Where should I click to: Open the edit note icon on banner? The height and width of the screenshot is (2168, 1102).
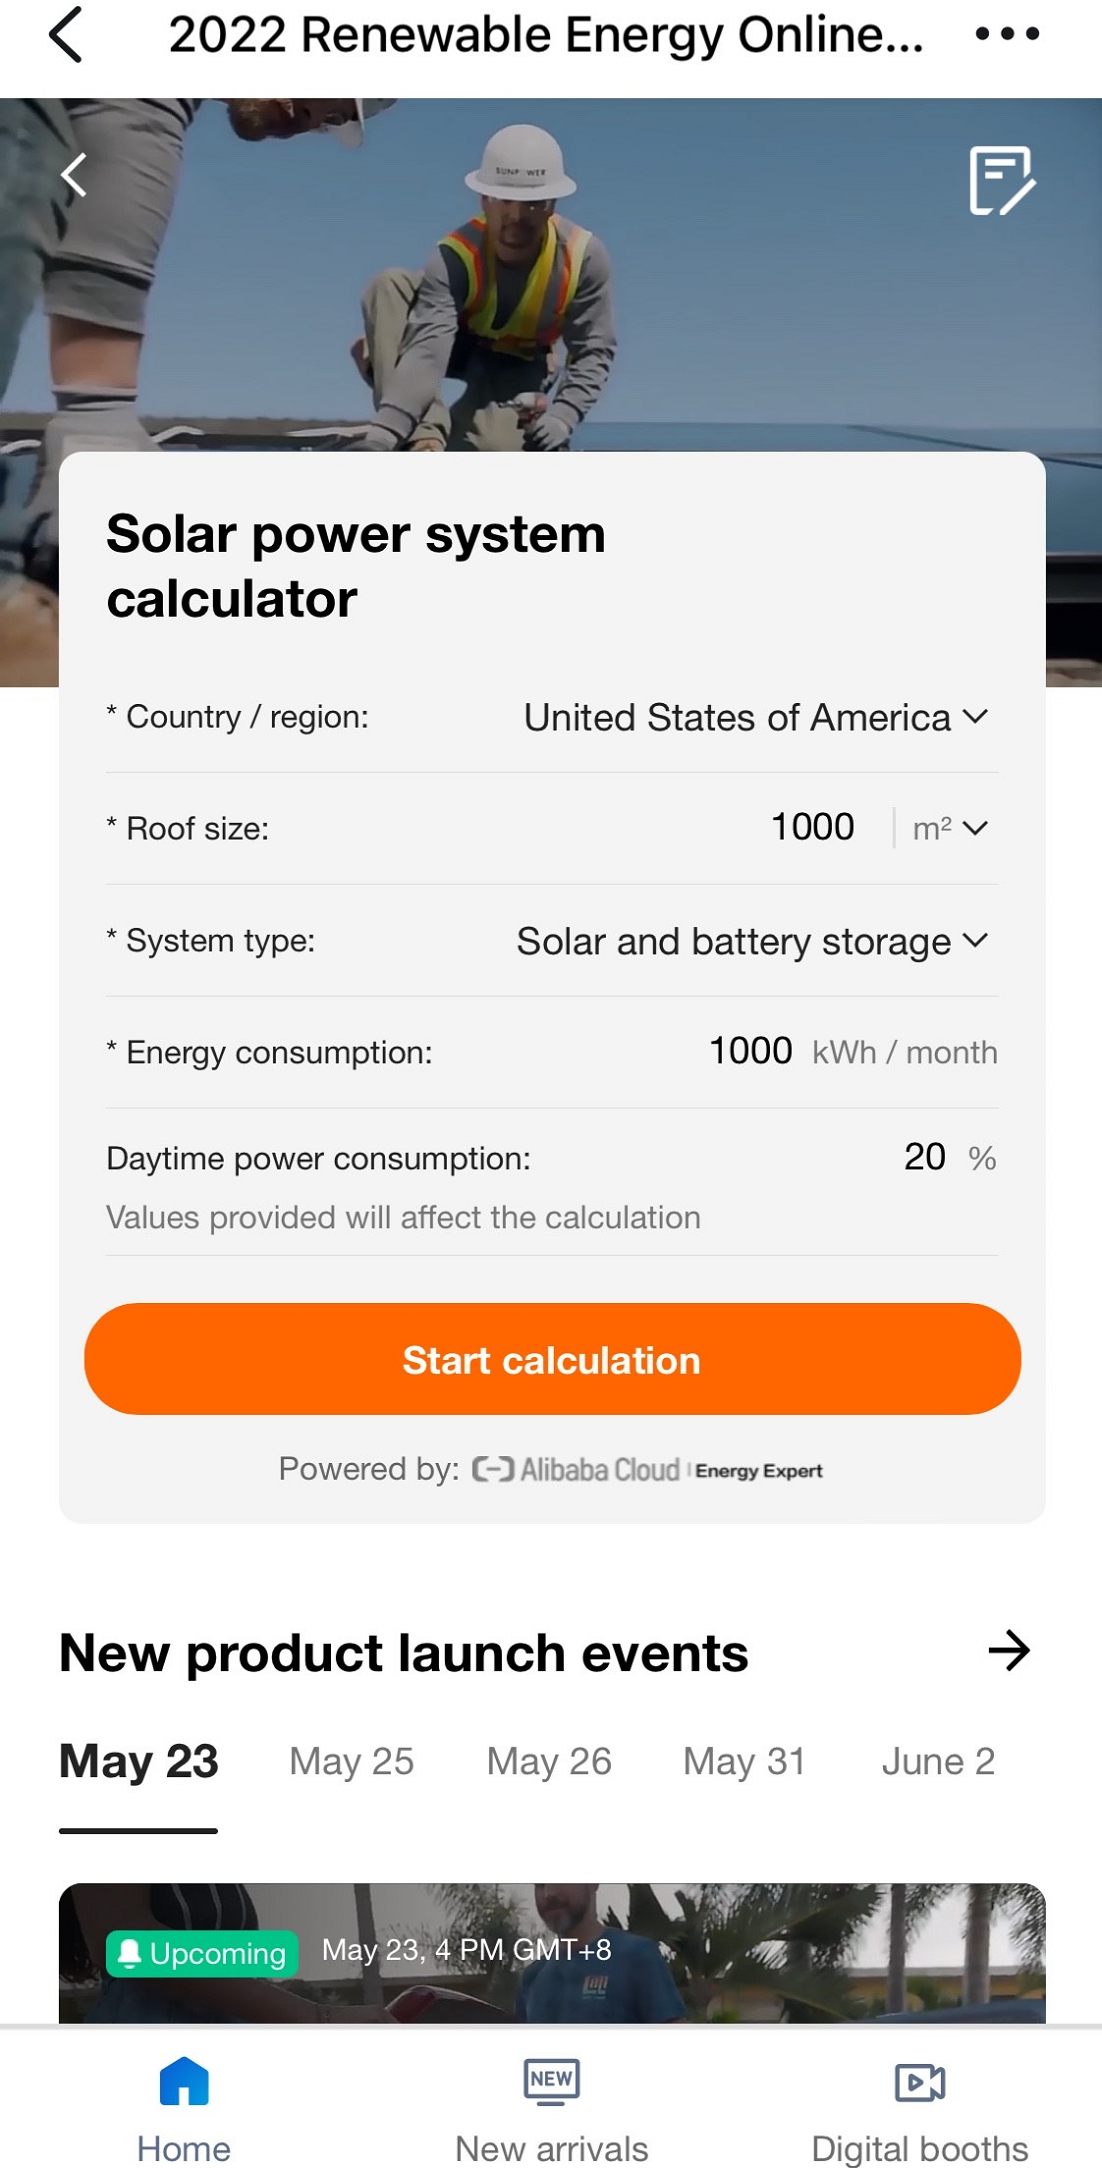pos(1001,180)
